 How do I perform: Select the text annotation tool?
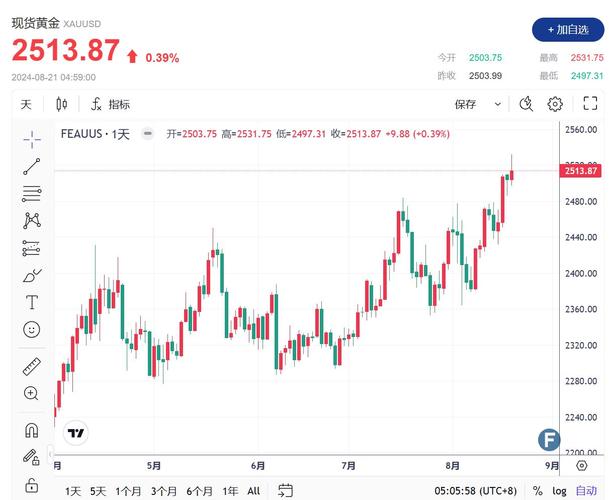pos(32,302)
